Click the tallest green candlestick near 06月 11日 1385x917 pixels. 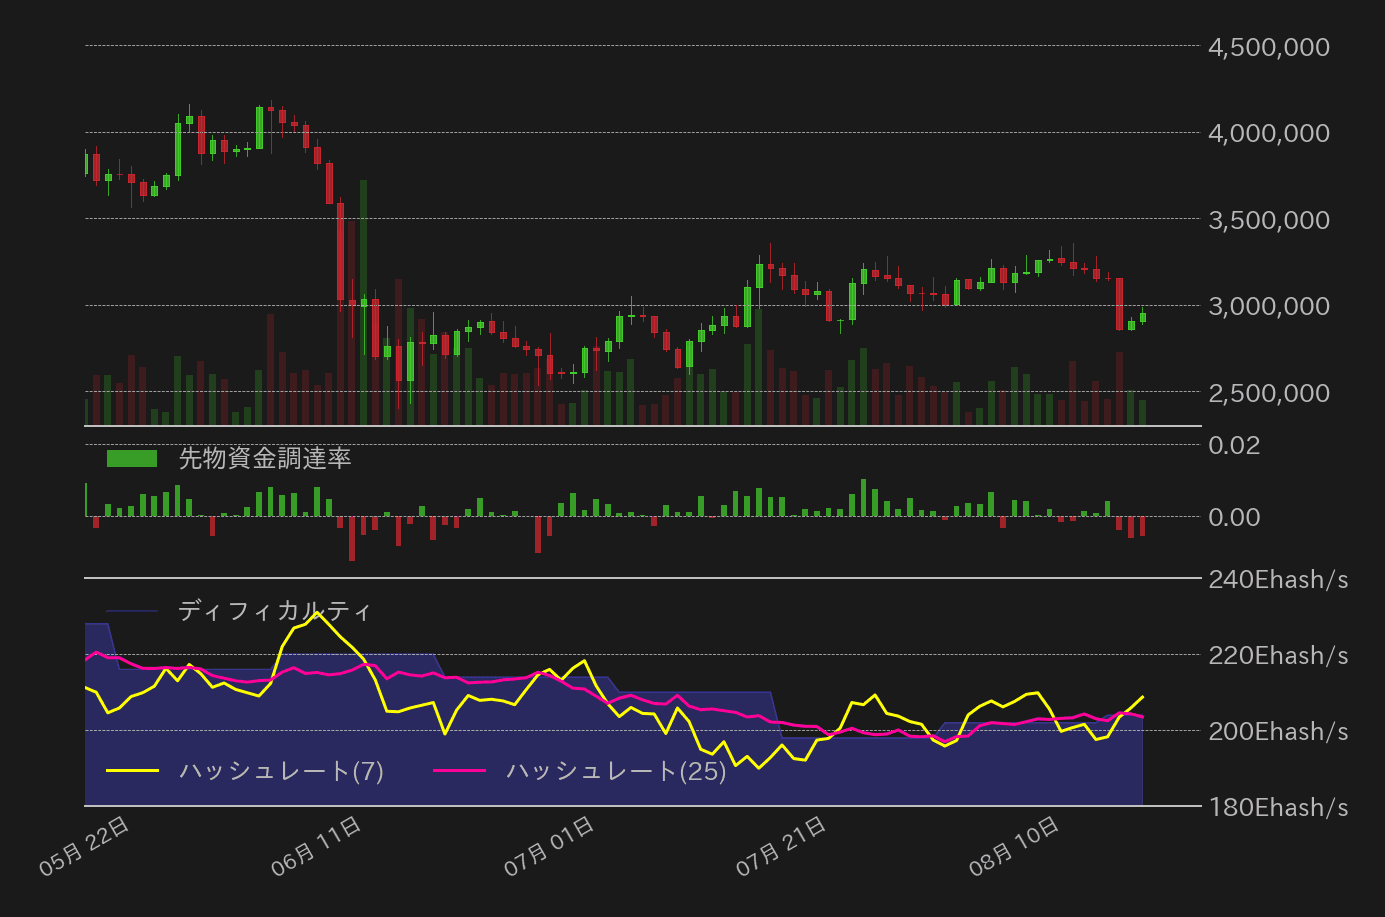click(363, 250)
